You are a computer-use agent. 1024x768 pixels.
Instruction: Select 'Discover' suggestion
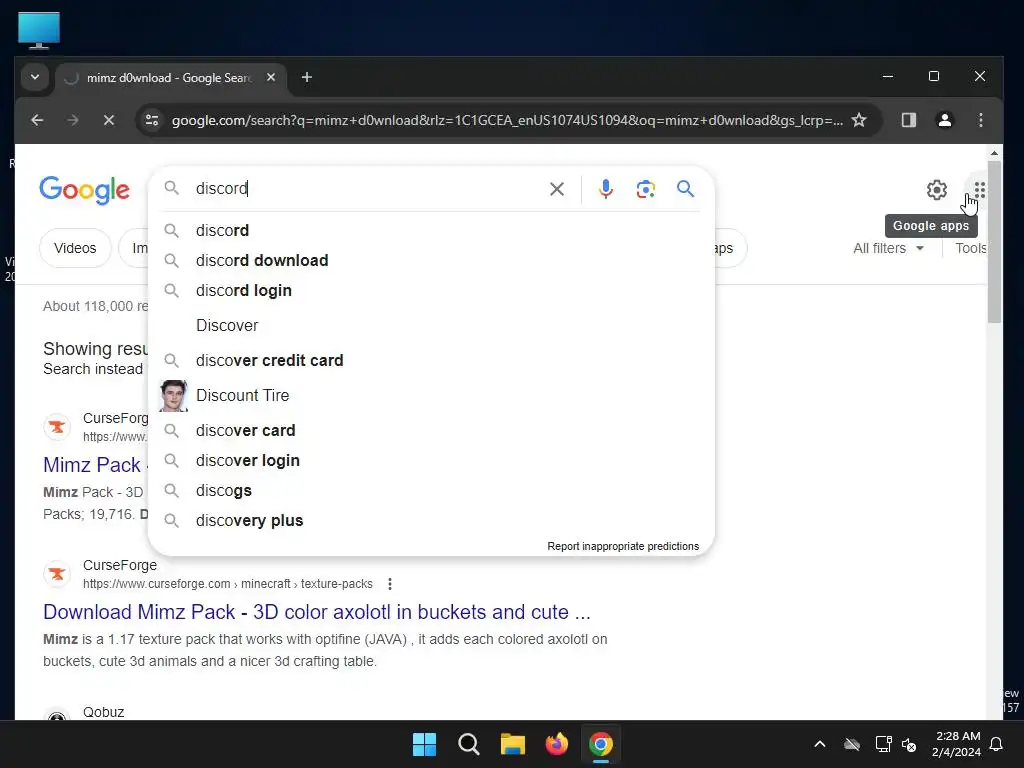coord(431,325)
